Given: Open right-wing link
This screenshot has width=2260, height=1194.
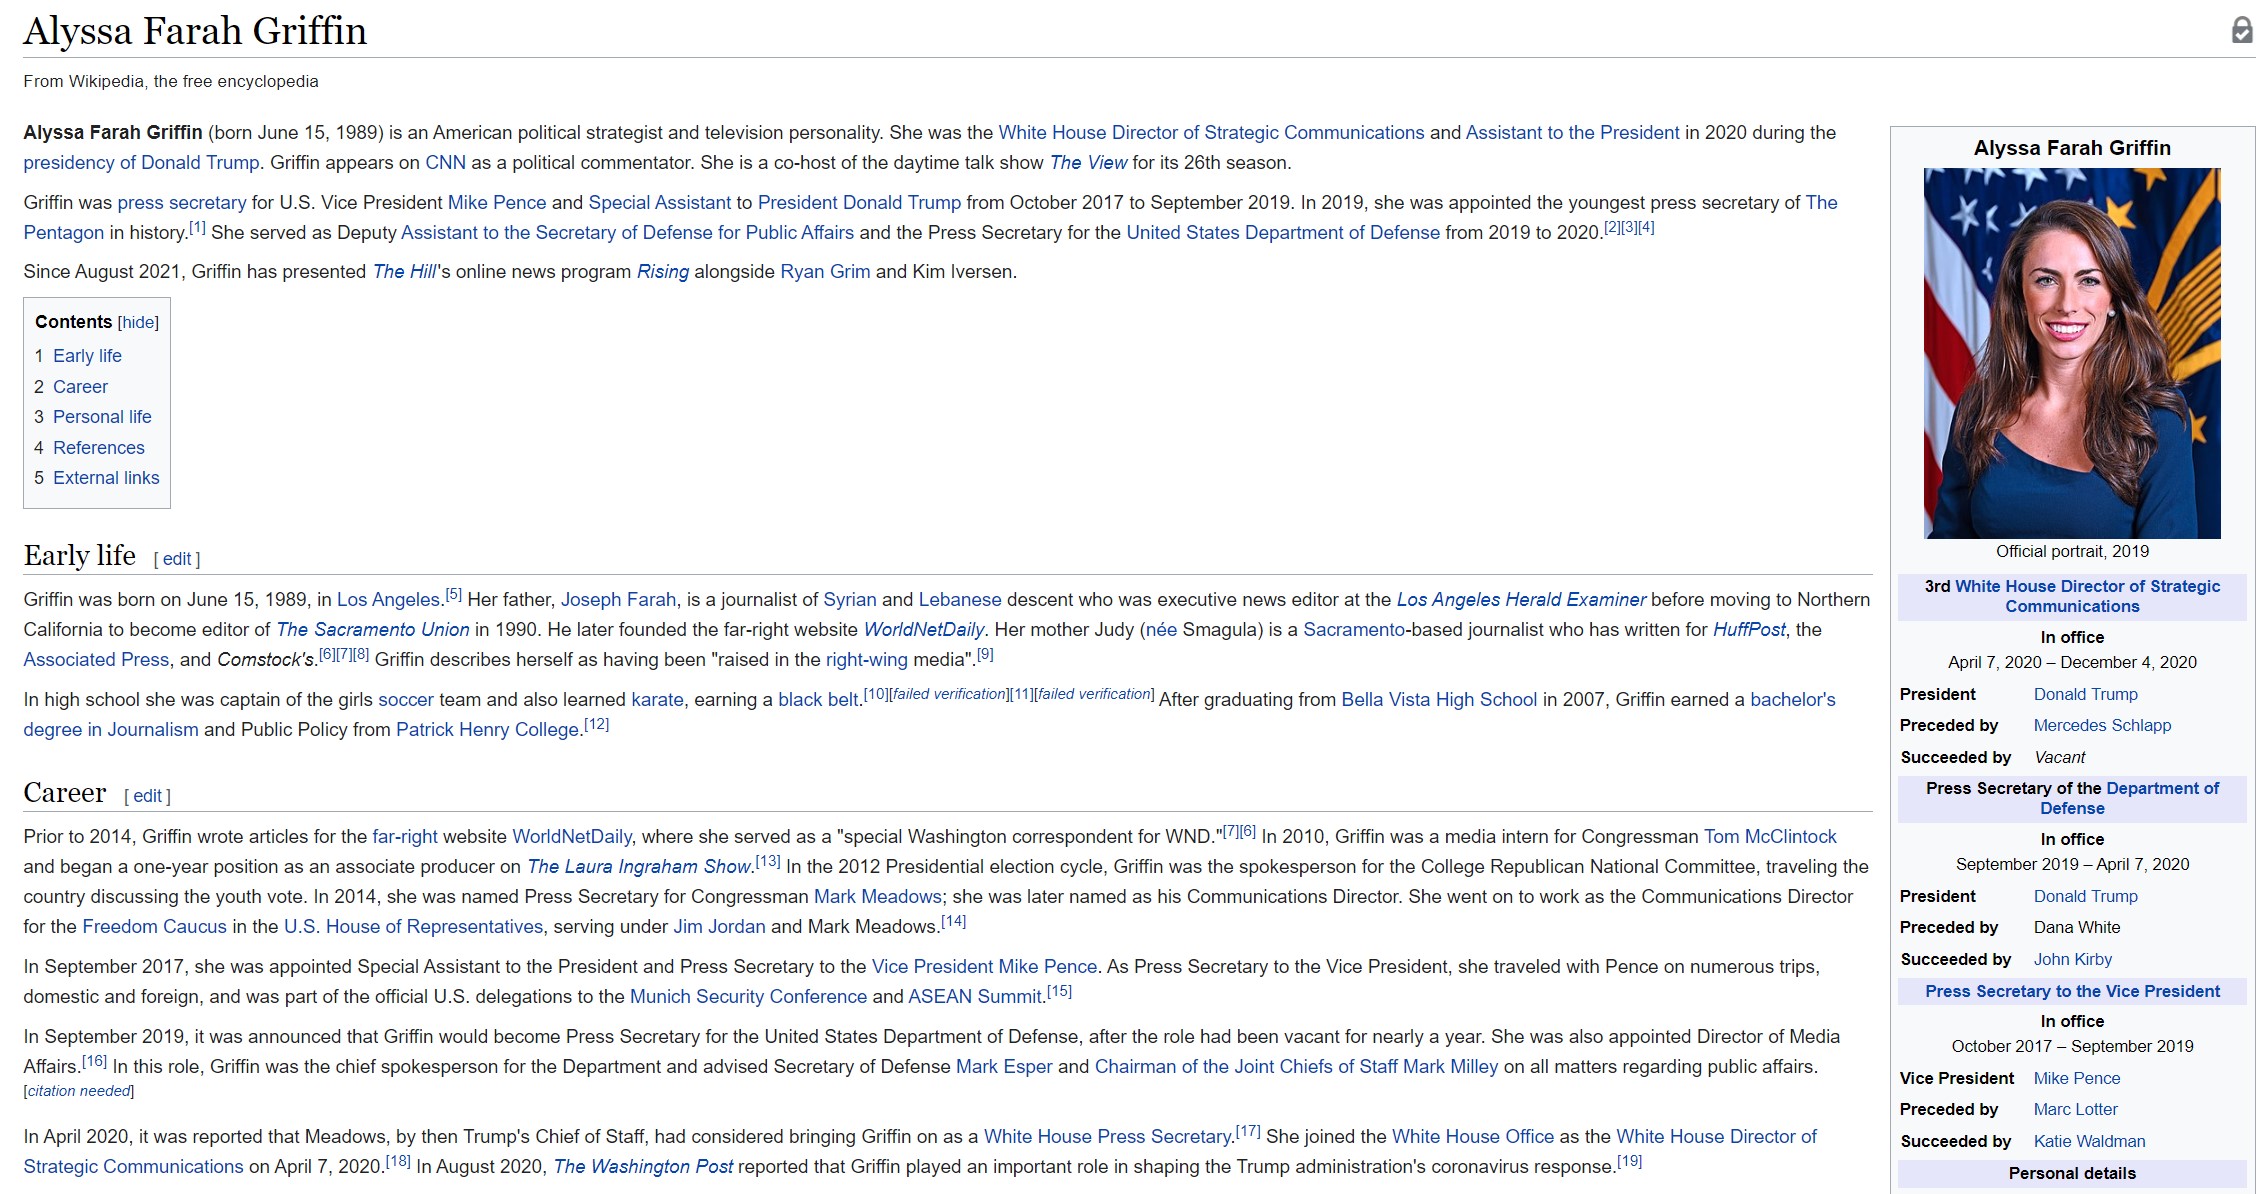Looking at the screenshot, I should pos(867,660).
